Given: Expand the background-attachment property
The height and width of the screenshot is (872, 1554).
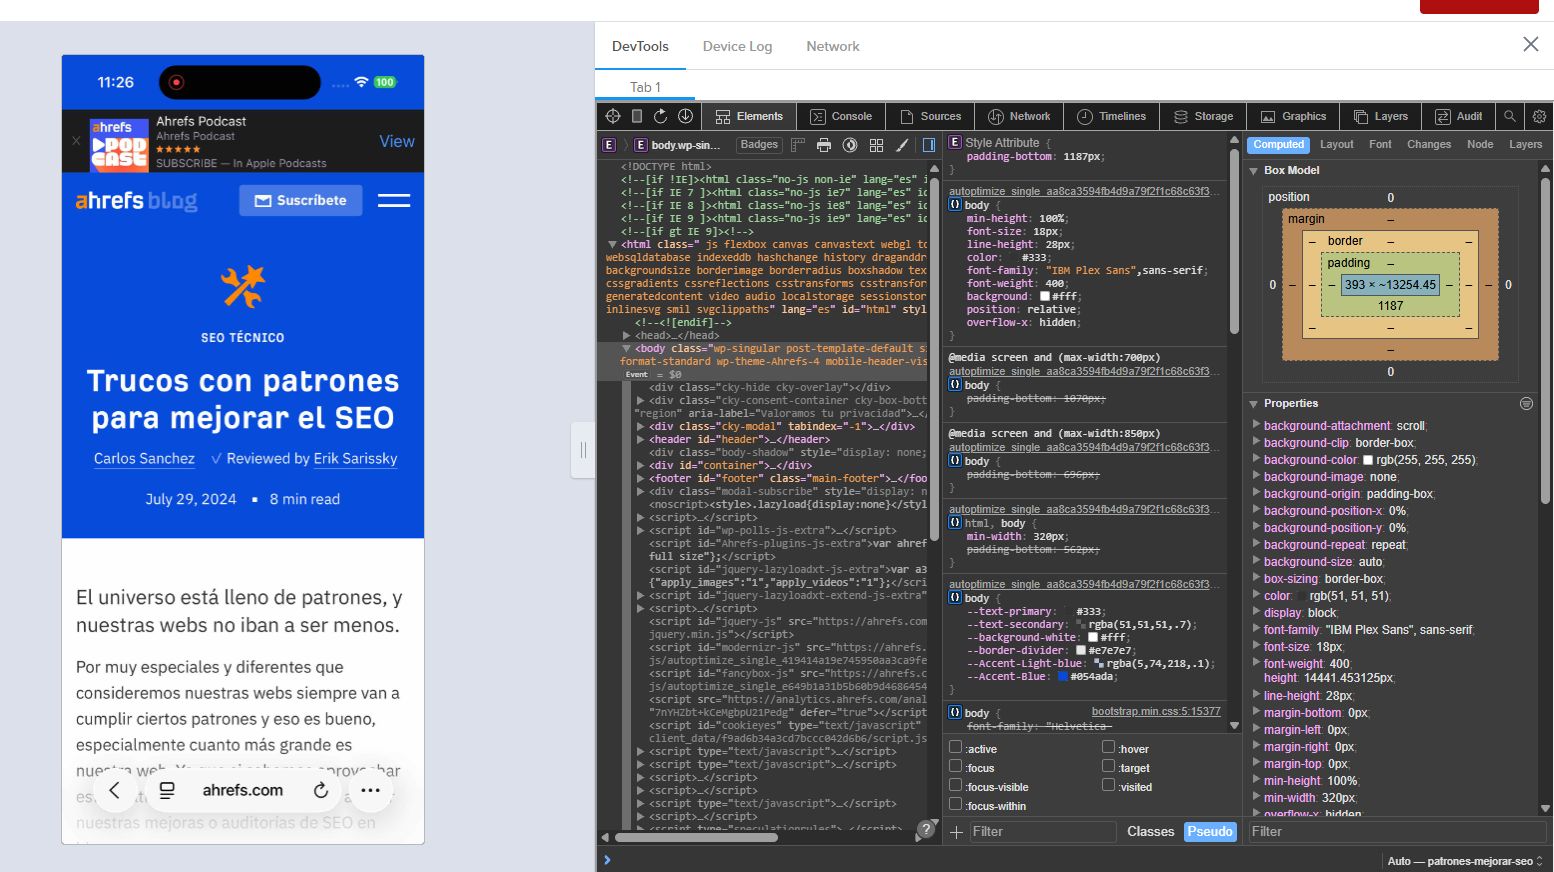Looking at the screenshot, I should coord(1256,425).
